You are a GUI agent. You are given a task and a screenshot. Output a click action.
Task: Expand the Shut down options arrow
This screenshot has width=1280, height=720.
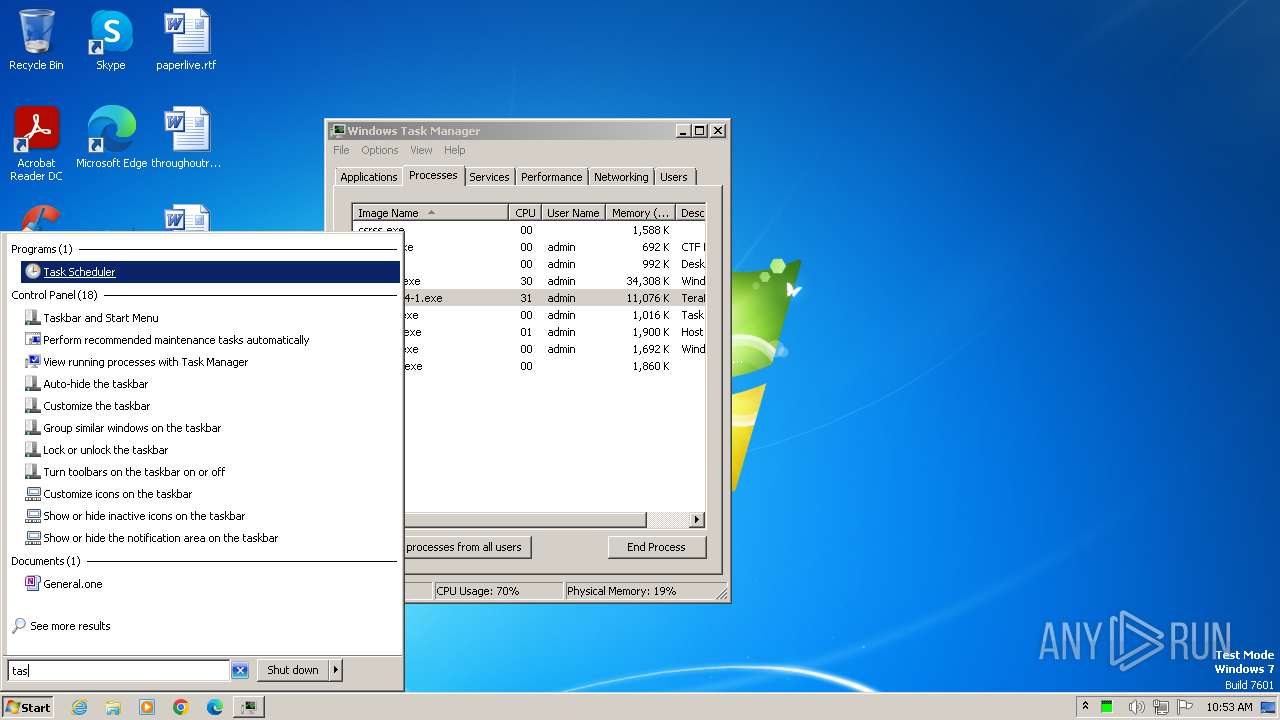click(336, 670)
